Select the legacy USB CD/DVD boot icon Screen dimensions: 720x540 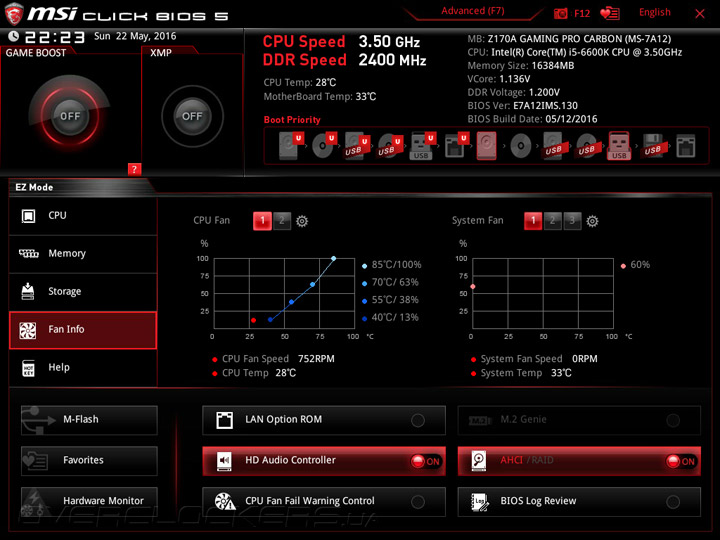tap(587, 146)
